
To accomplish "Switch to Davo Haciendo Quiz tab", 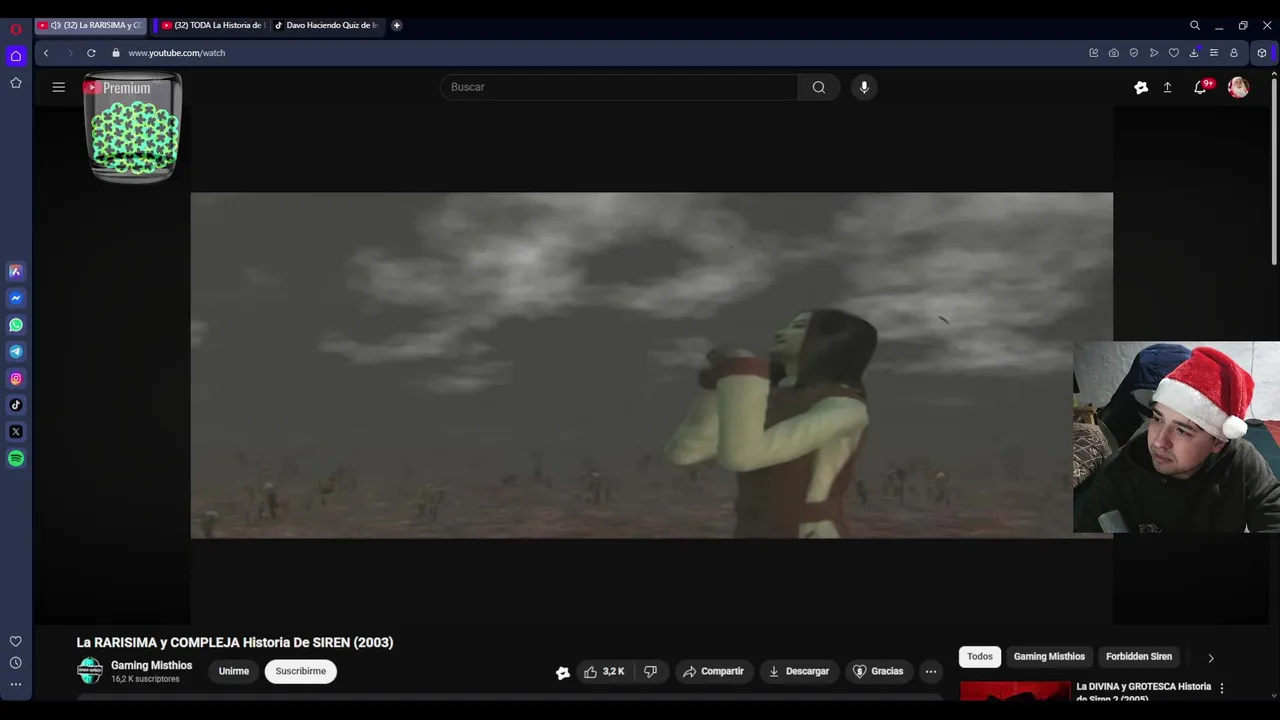I will [x=327, y=25].
